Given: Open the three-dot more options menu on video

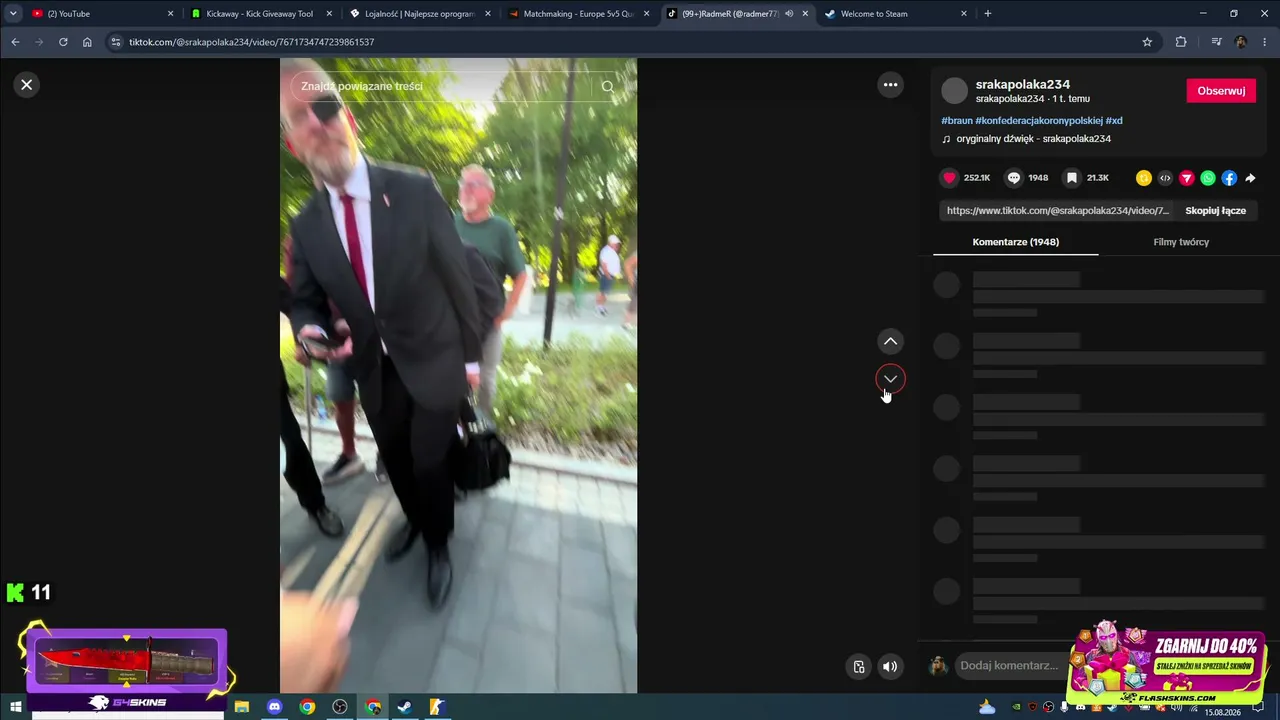Looking at the screenshot, I should [890, 85].
